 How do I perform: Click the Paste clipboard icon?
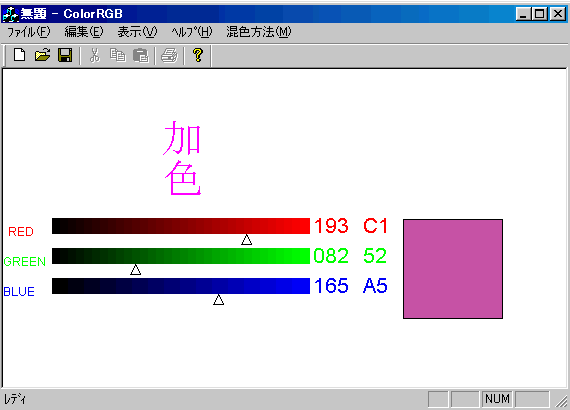coord(141,55)
